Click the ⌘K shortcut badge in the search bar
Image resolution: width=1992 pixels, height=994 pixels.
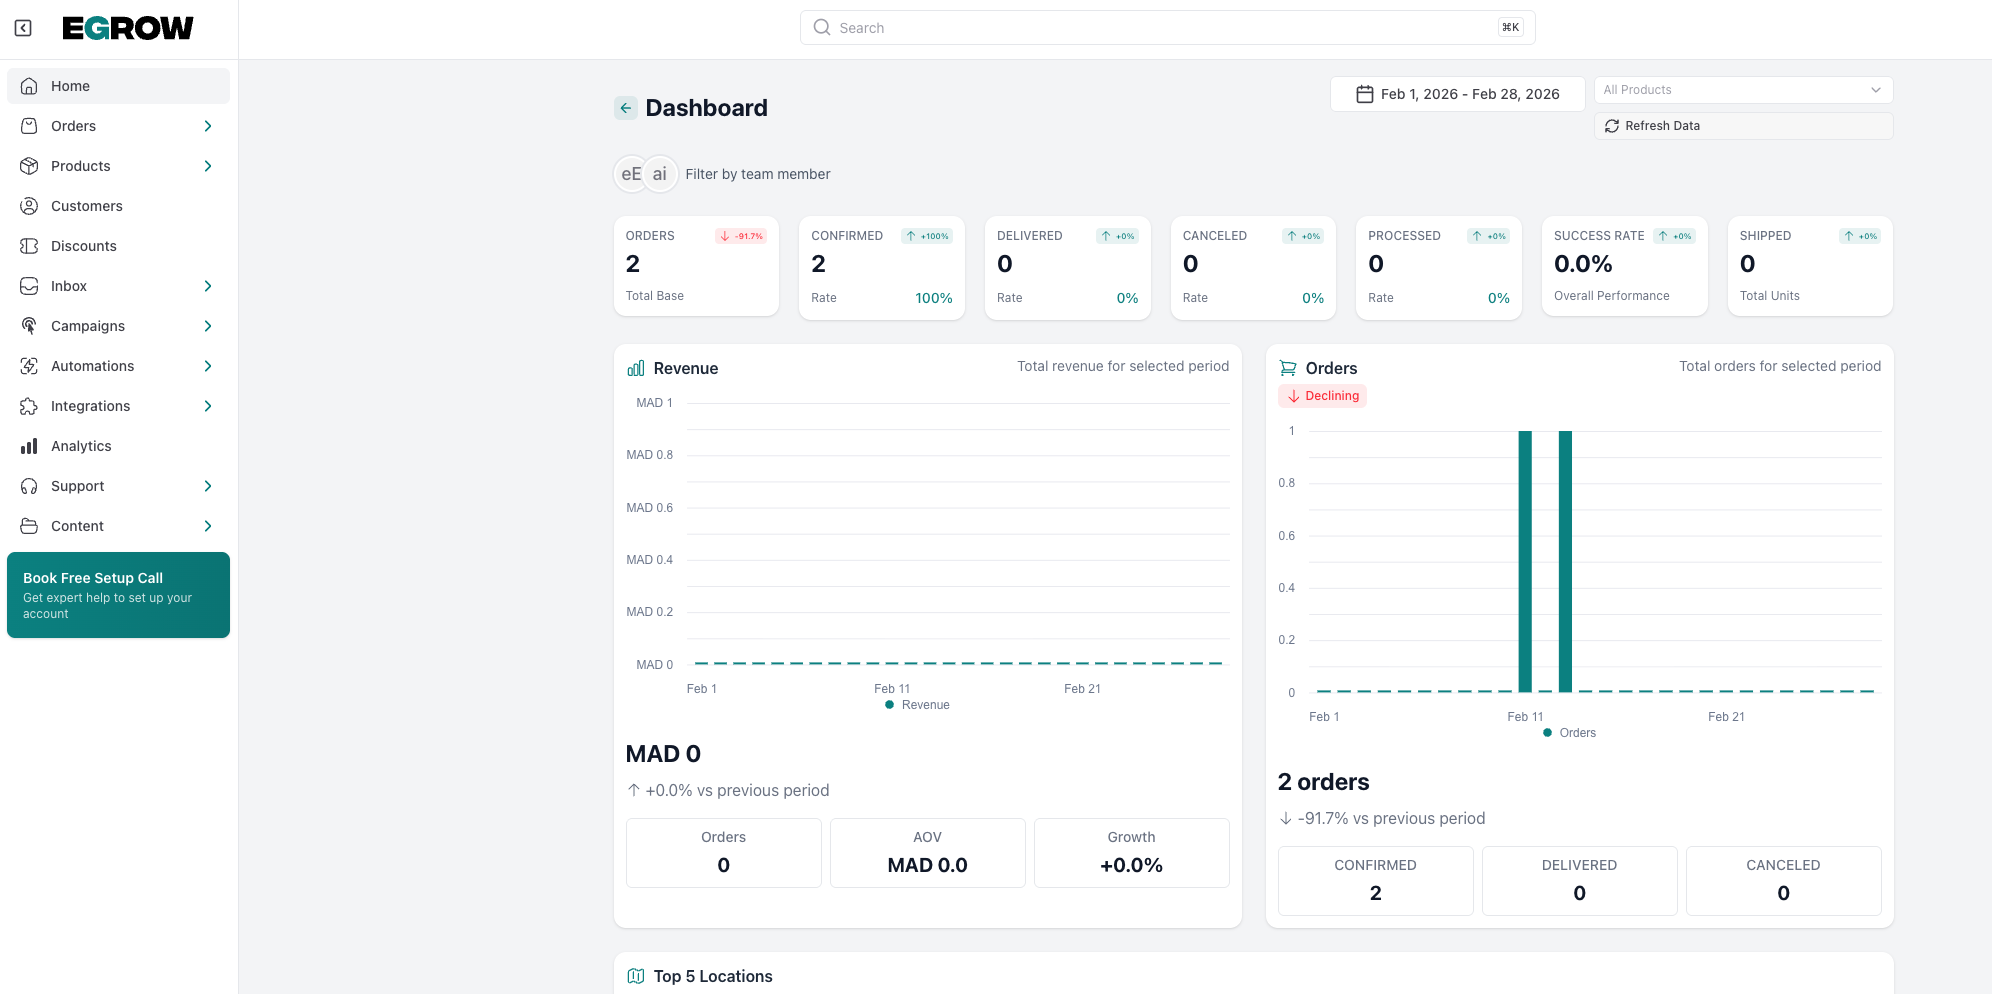(x=1510, y=28)
